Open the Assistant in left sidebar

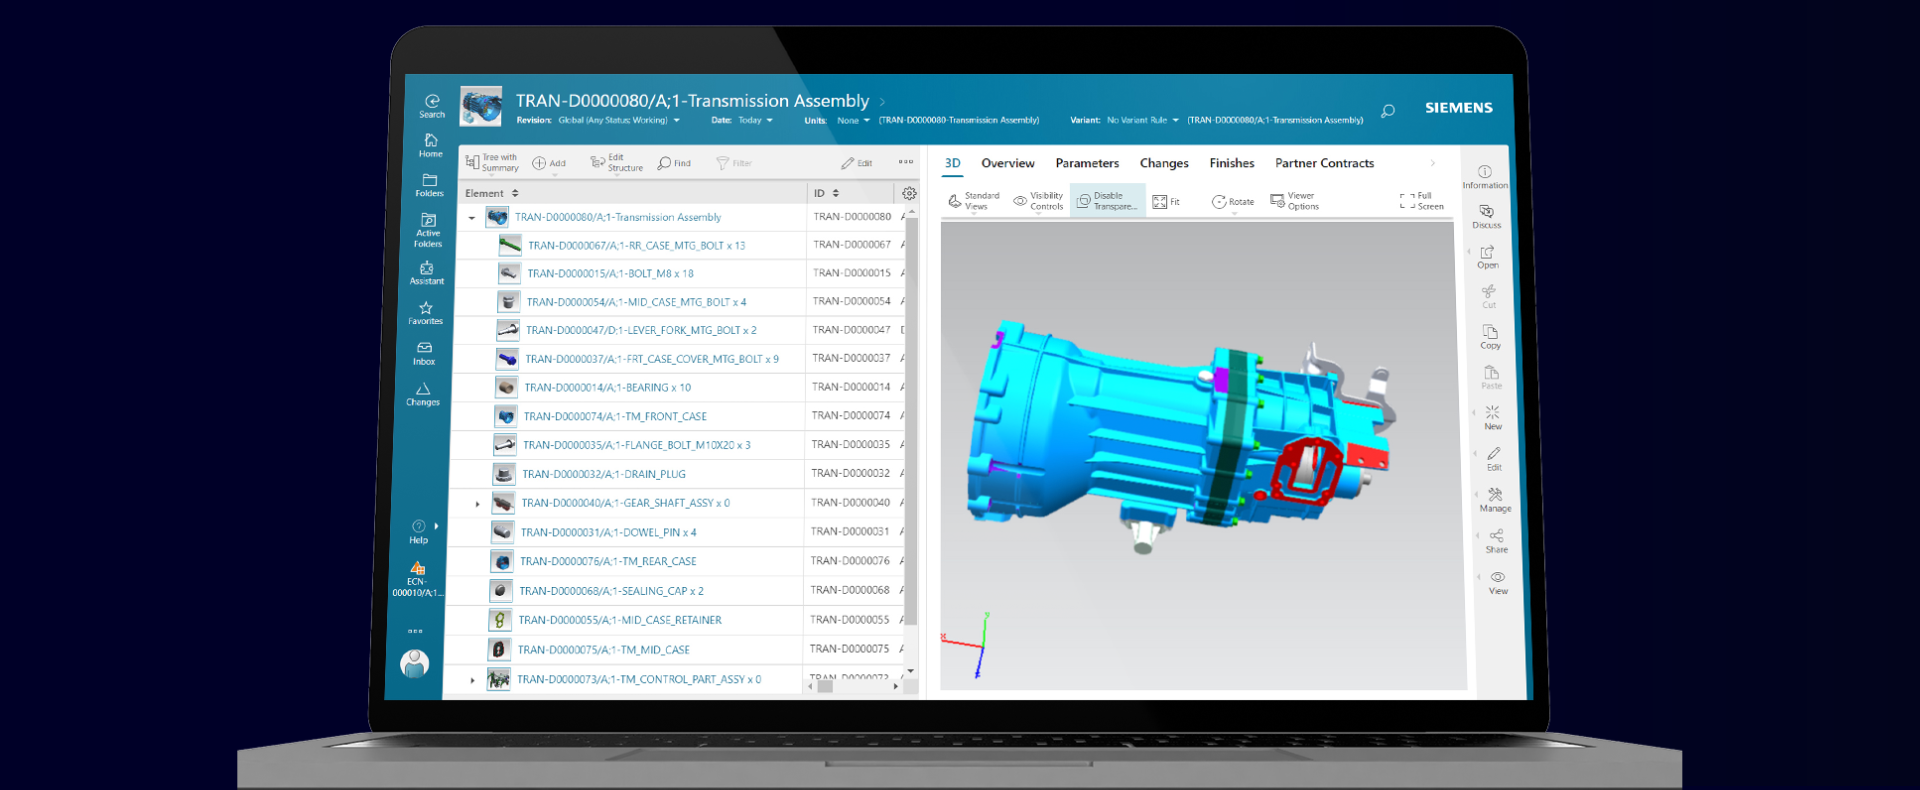tap(427, 272)
